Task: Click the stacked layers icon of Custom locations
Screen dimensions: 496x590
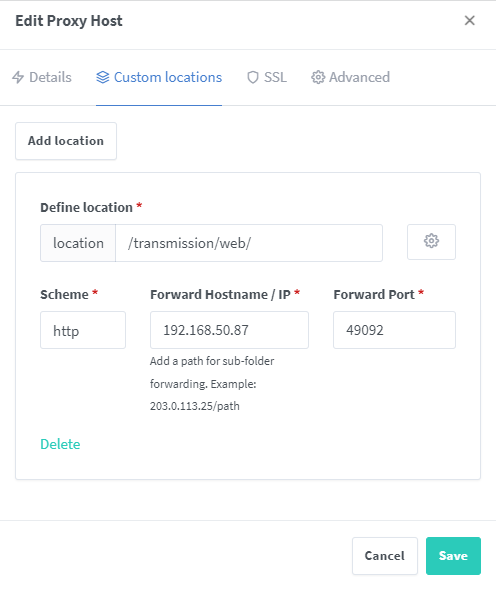Action: click(x=102, y=77)
